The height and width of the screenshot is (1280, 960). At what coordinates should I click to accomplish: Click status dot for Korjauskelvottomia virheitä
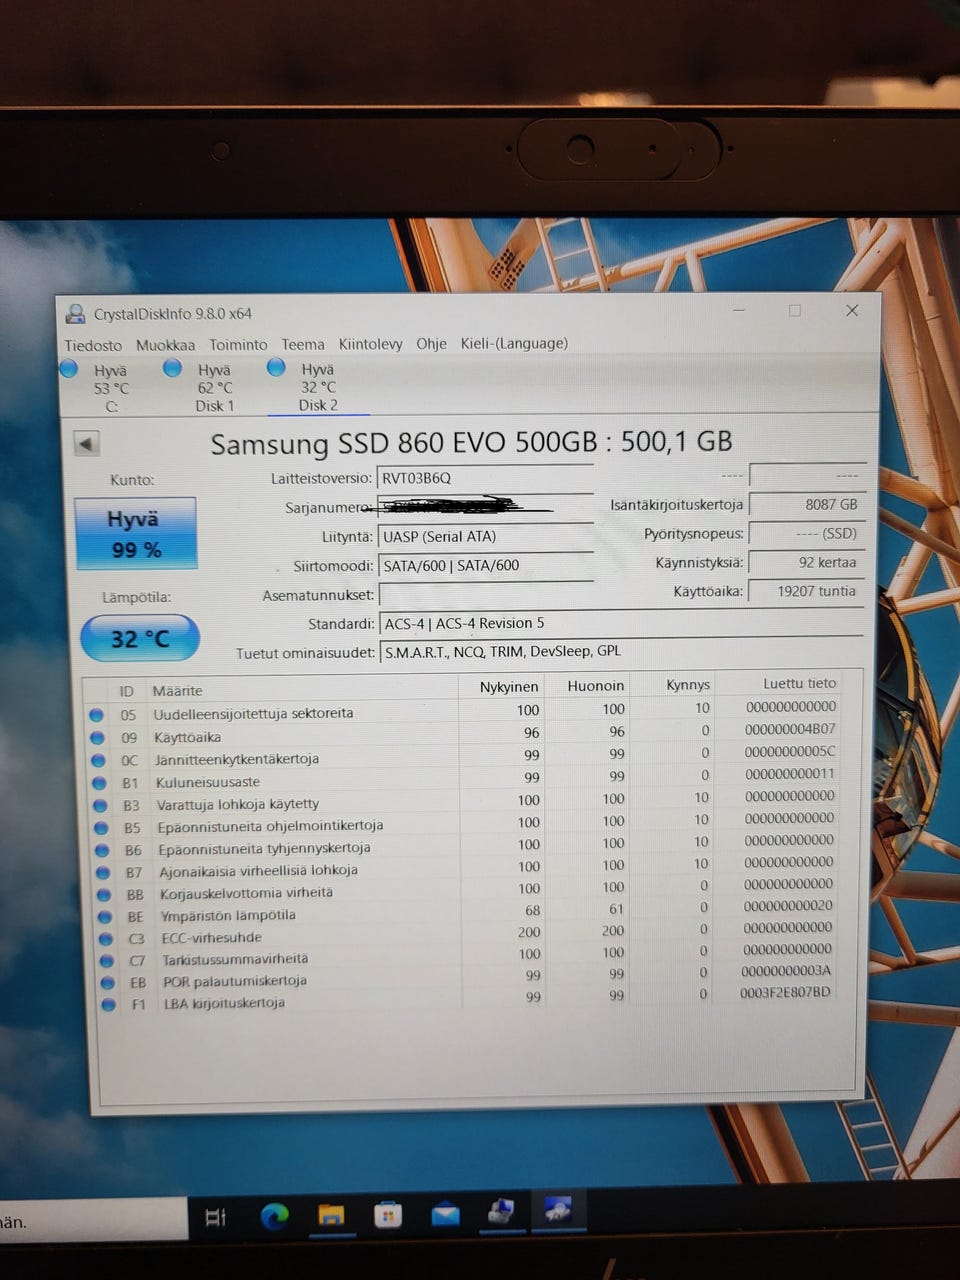point(105,895)
